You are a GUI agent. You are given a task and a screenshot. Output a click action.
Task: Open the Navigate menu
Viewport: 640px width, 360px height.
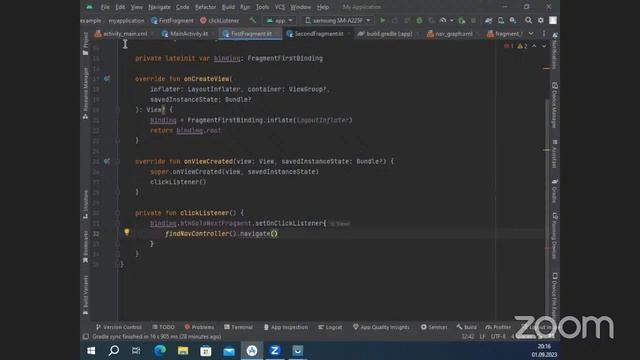pyautogui.click(x=159, y=7)
